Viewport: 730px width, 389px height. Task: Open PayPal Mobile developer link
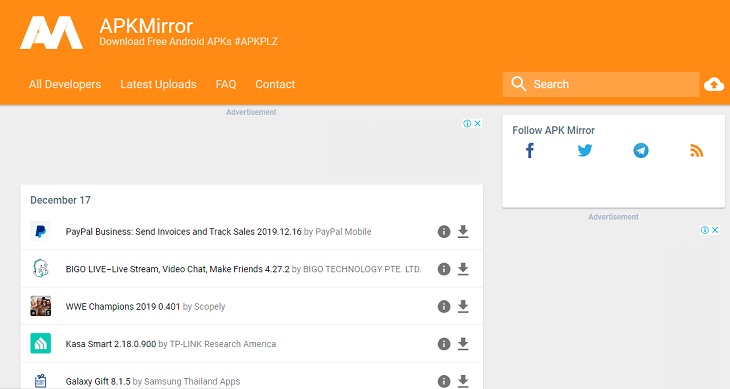coord(343,231)
